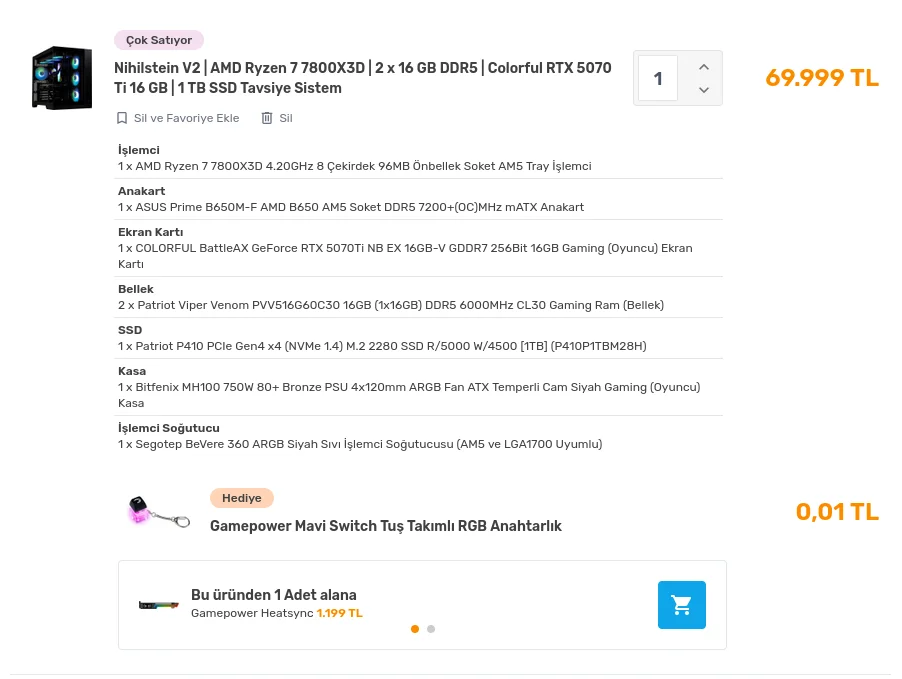Click the İşlemci Soğutucu heading

point(169,428)
